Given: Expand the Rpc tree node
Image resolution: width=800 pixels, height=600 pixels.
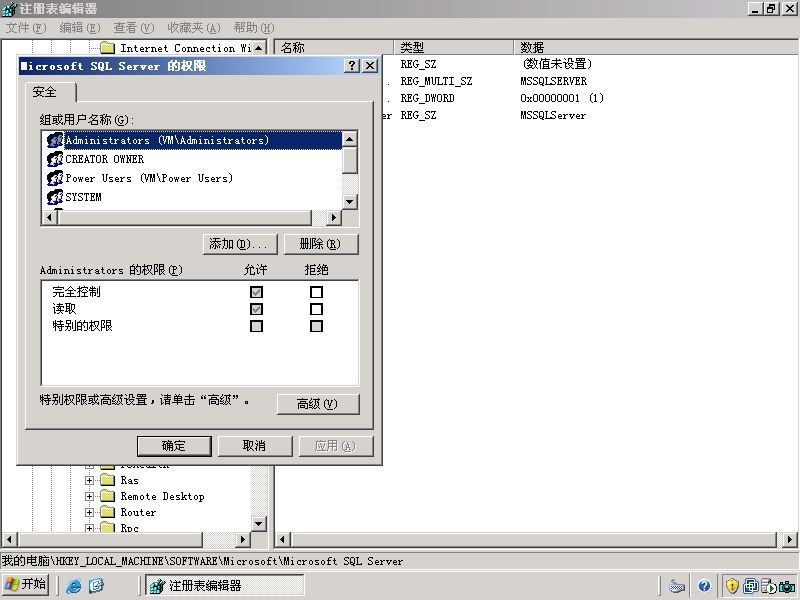Looking at the screenshot, I should pos(89,528).
